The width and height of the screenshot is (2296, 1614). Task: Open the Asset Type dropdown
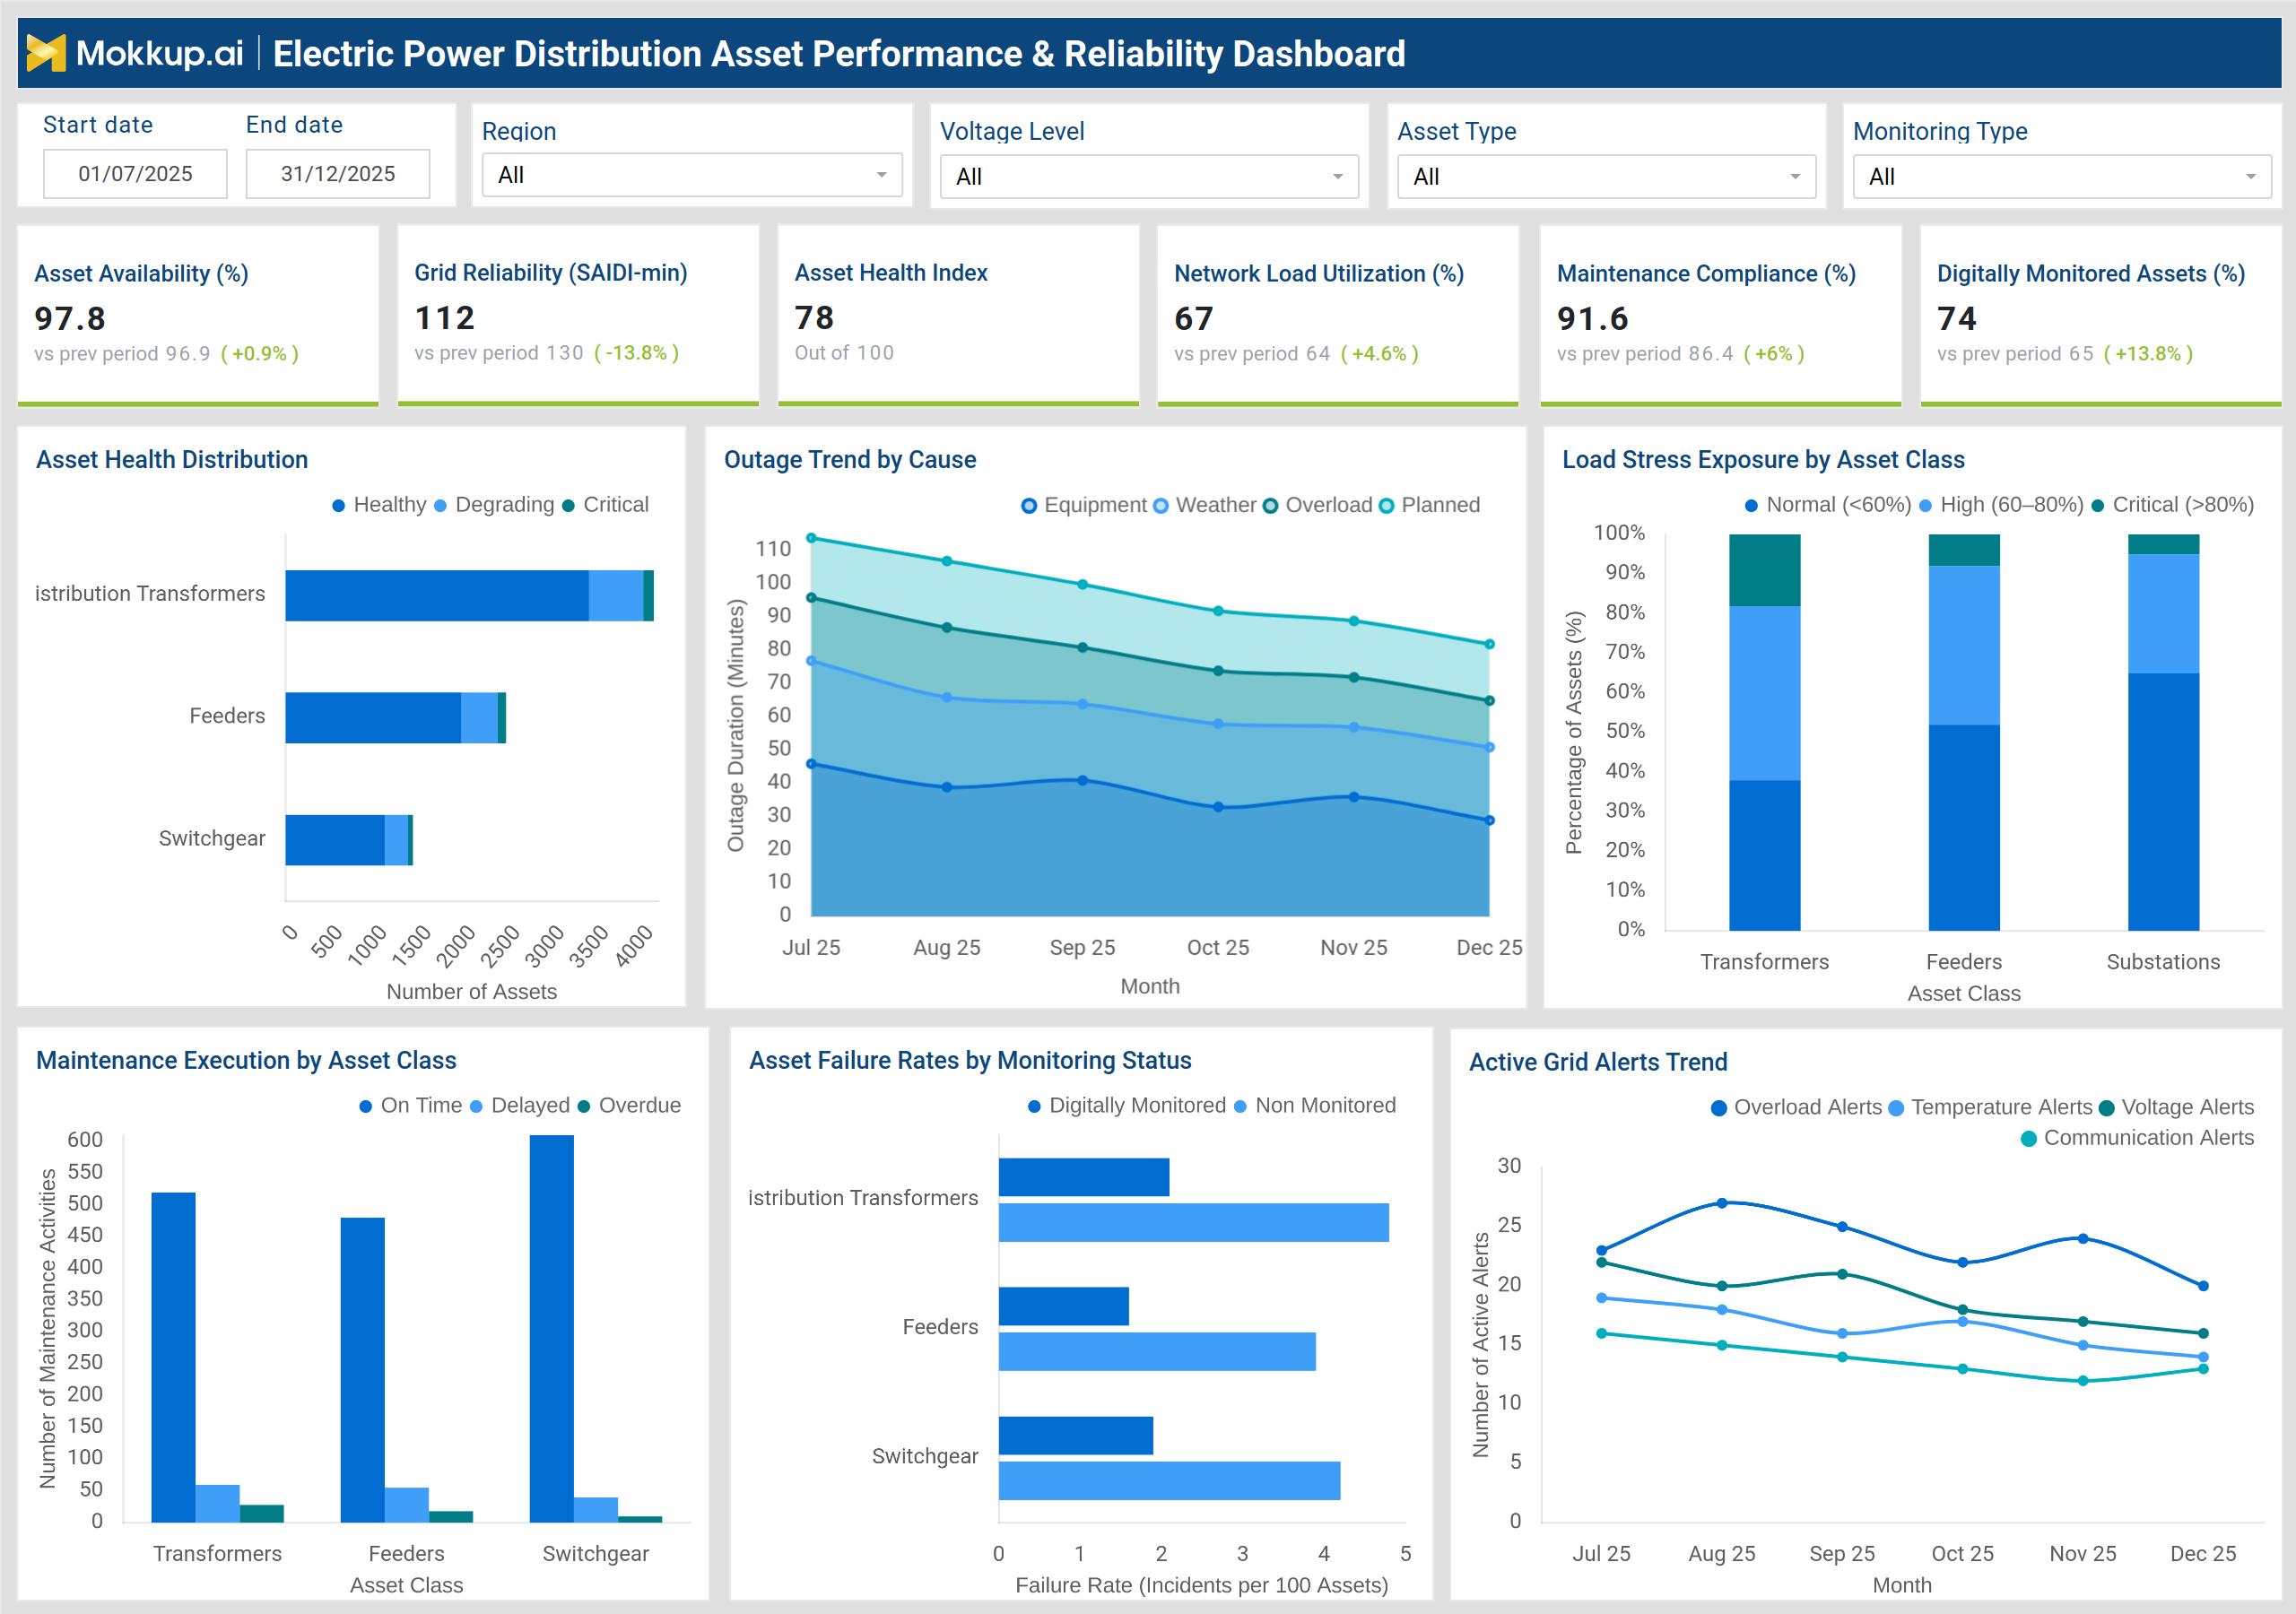click(1606, 177)
